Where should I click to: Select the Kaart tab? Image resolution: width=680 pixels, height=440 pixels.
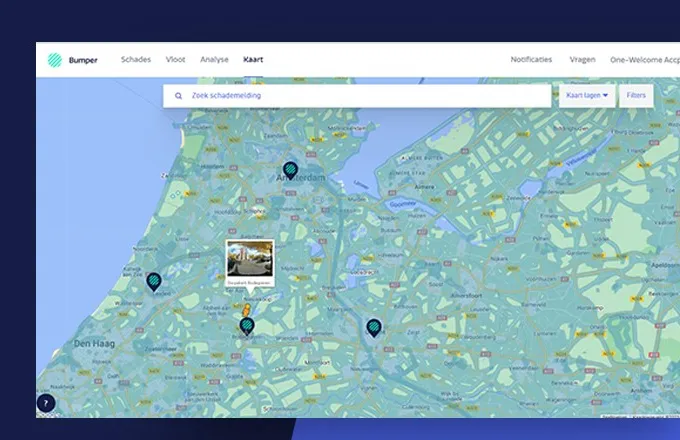pos(253,60)
